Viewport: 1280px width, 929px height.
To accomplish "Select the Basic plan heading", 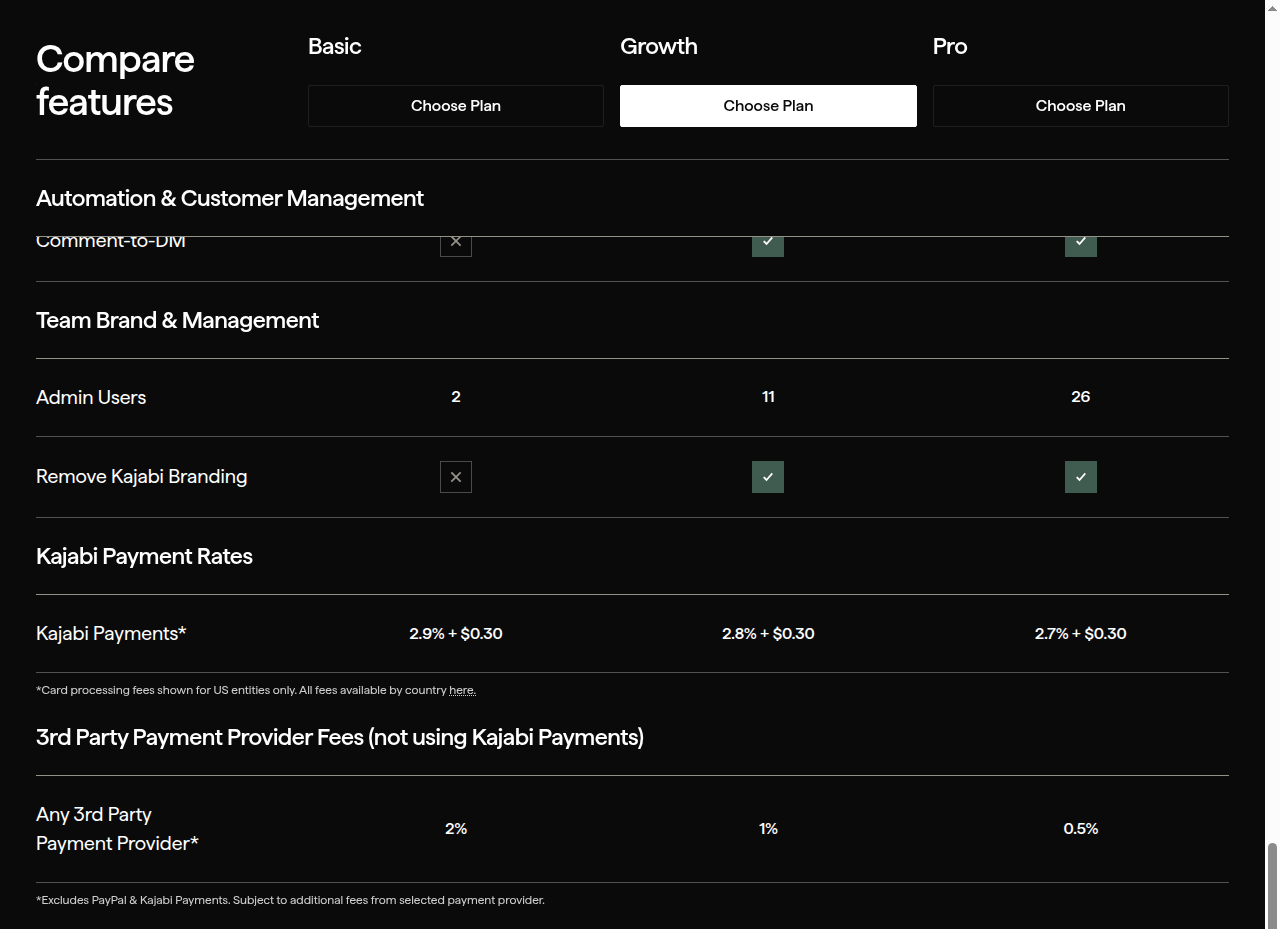I will click(335, 46).
